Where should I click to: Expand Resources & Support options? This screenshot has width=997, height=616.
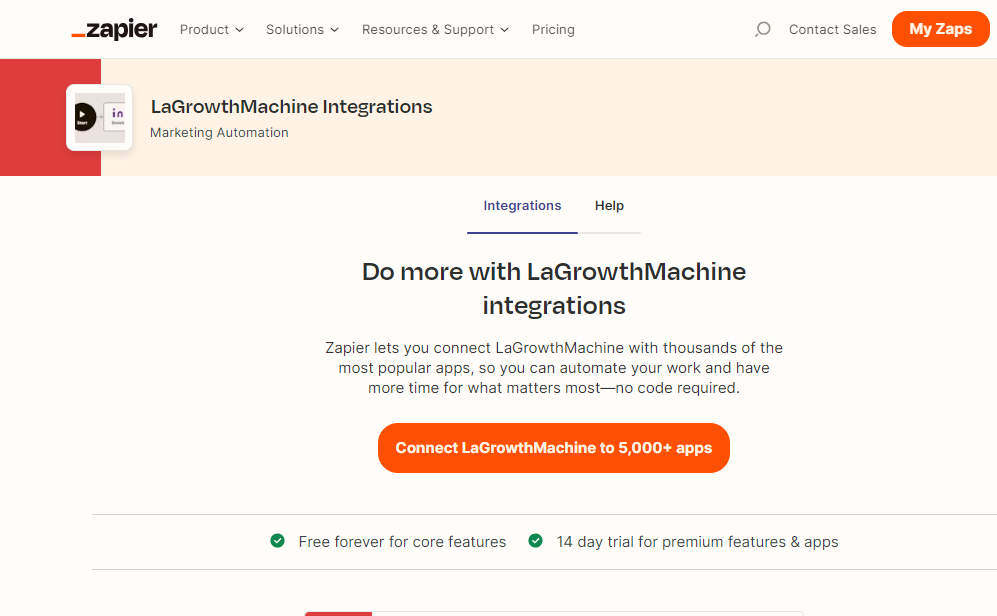coord(435,29)
